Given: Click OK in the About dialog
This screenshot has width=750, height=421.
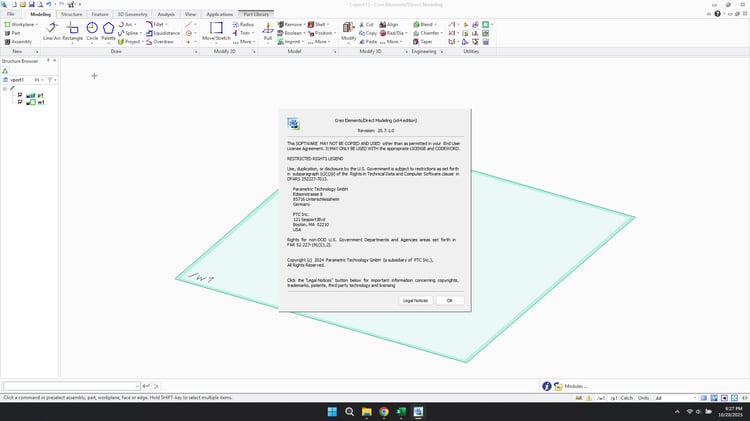Looking at the screenshot, I should pos(450,300).
